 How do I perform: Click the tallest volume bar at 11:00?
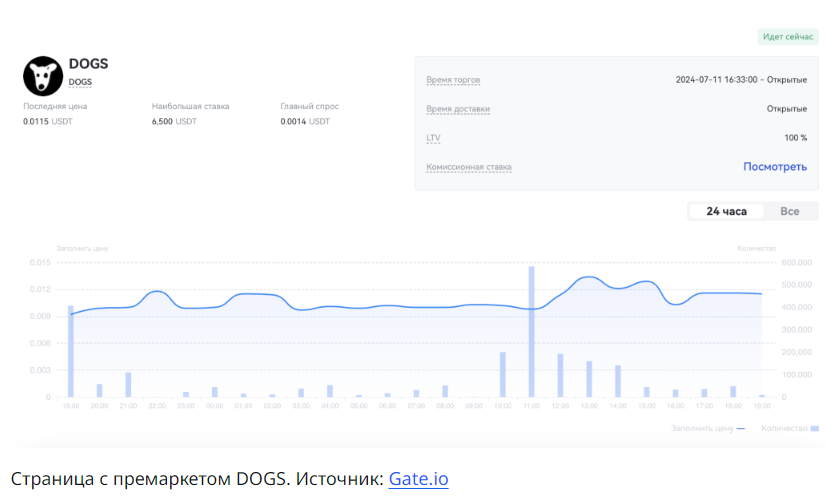[x=531, y=331]
